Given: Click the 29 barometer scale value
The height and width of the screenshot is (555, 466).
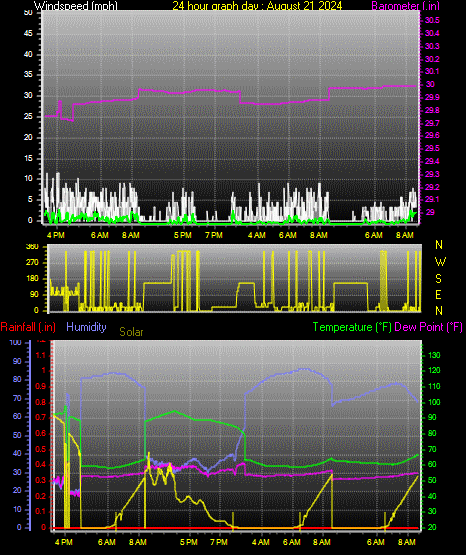Looking at the screenshot, I should (x=430, y=212).
